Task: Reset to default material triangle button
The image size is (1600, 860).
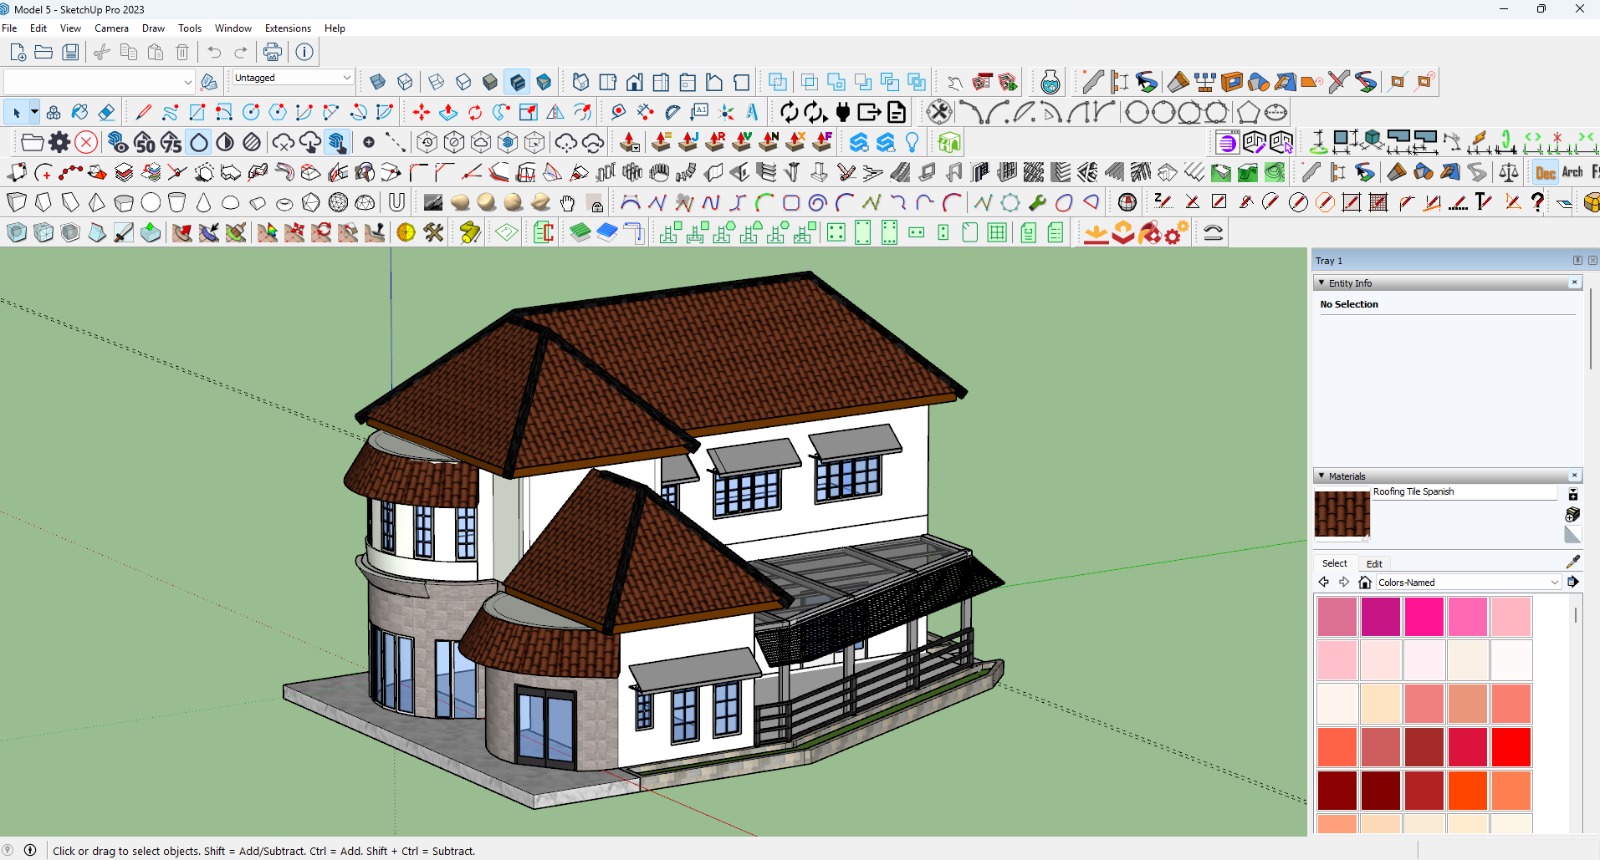Action: [x=1572, y=536]
